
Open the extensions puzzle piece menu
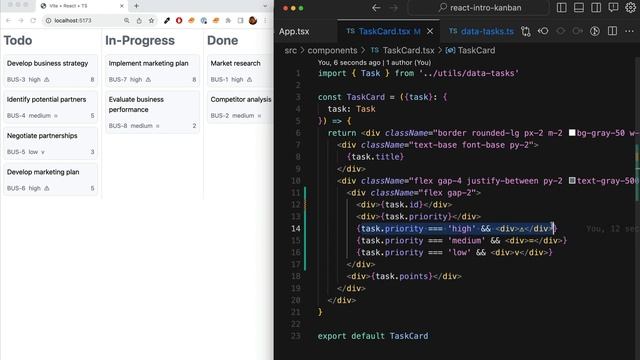tap(228, 20)
